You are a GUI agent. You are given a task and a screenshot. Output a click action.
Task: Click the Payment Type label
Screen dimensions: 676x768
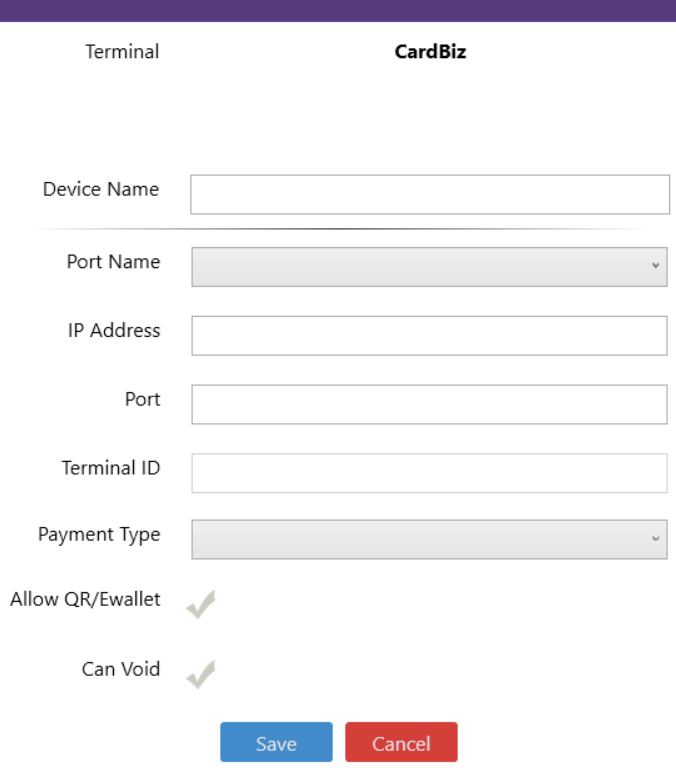(99, 535)
